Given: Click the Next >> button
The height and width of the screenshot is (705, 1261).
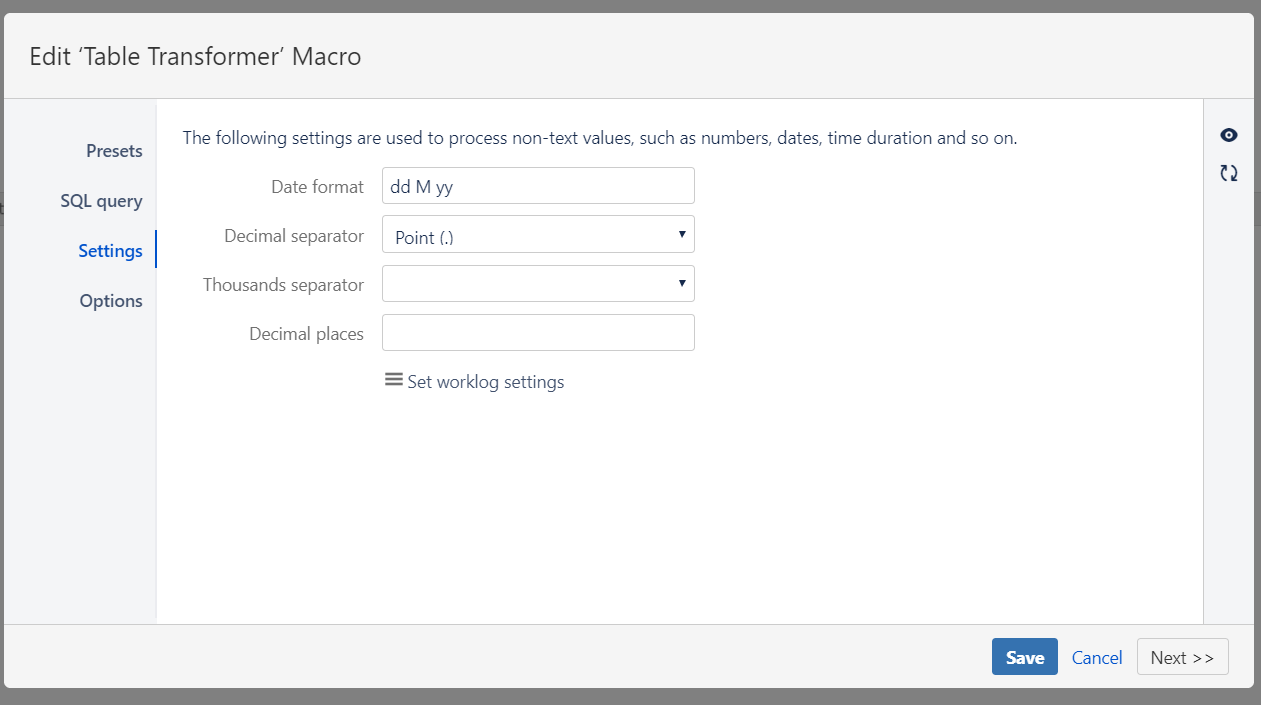Looking at the screenshot, I should [1182, 657].
